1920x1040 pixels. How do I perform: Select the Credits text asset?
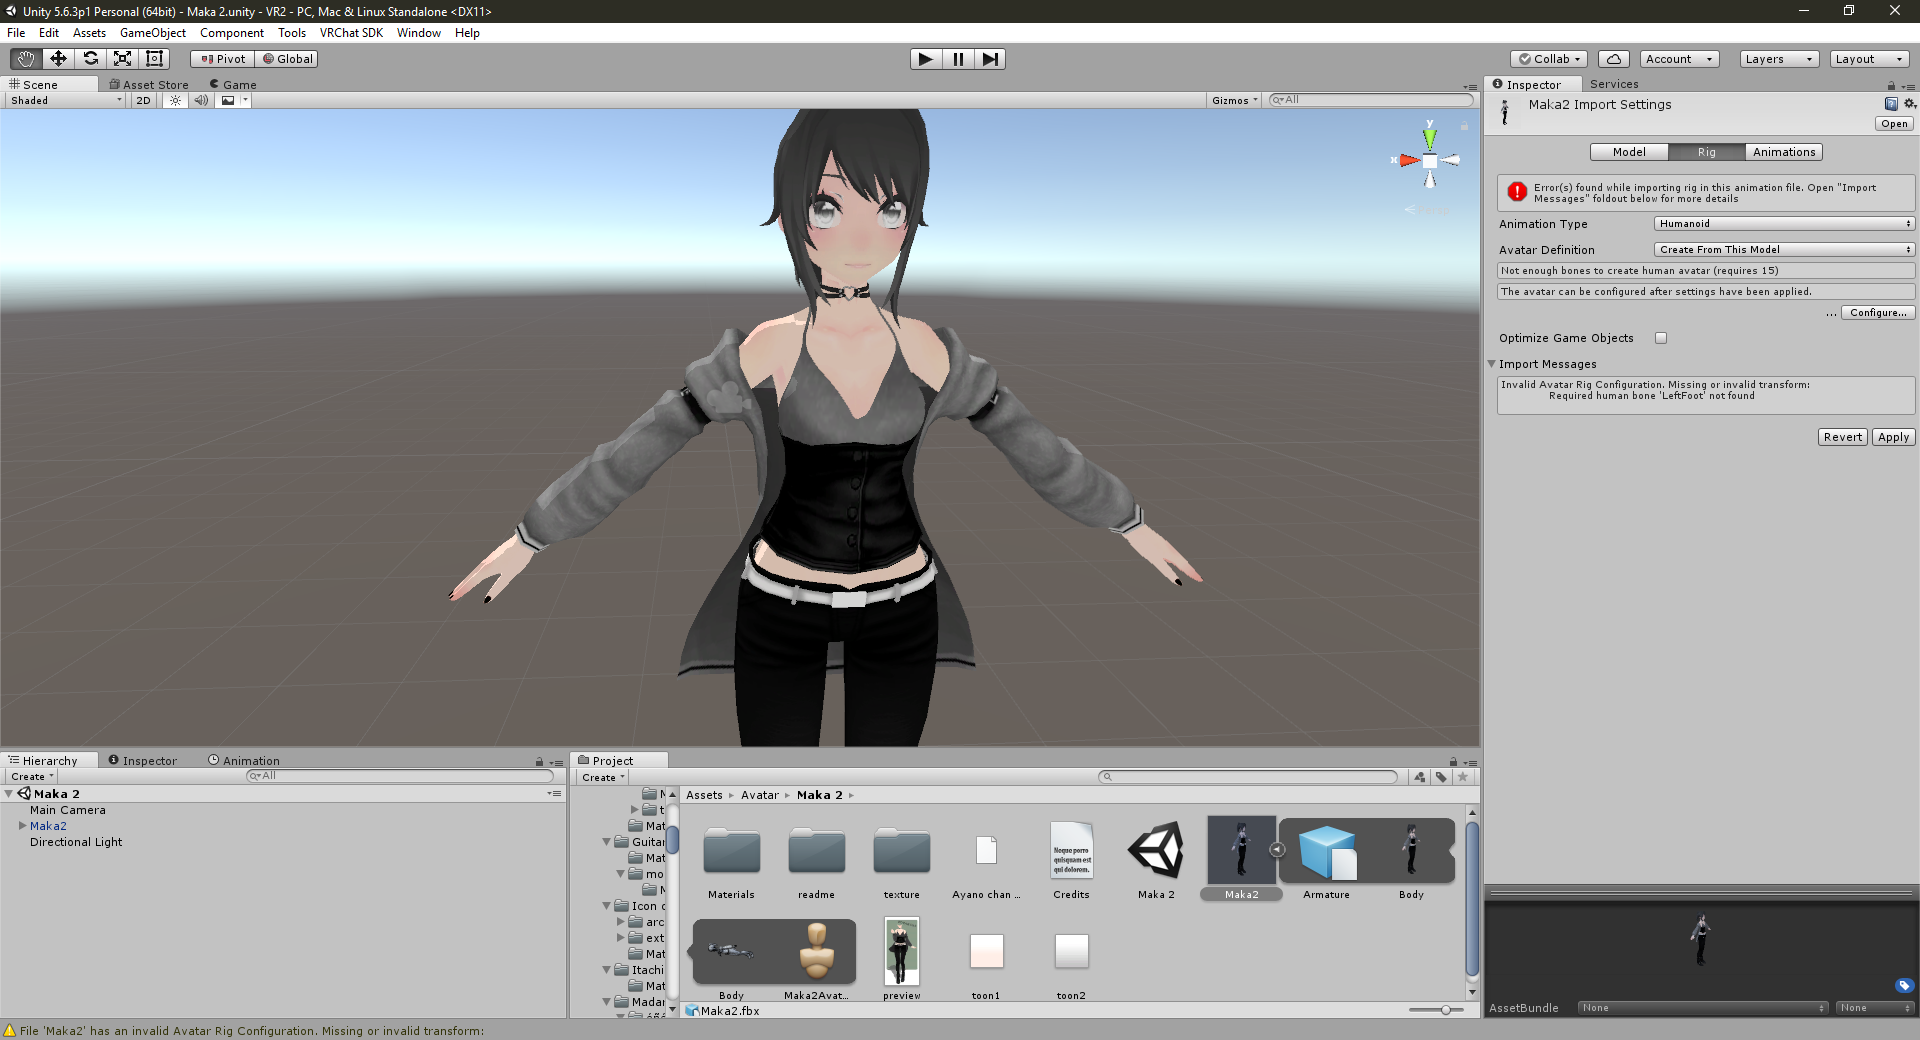click(1072, 860)
